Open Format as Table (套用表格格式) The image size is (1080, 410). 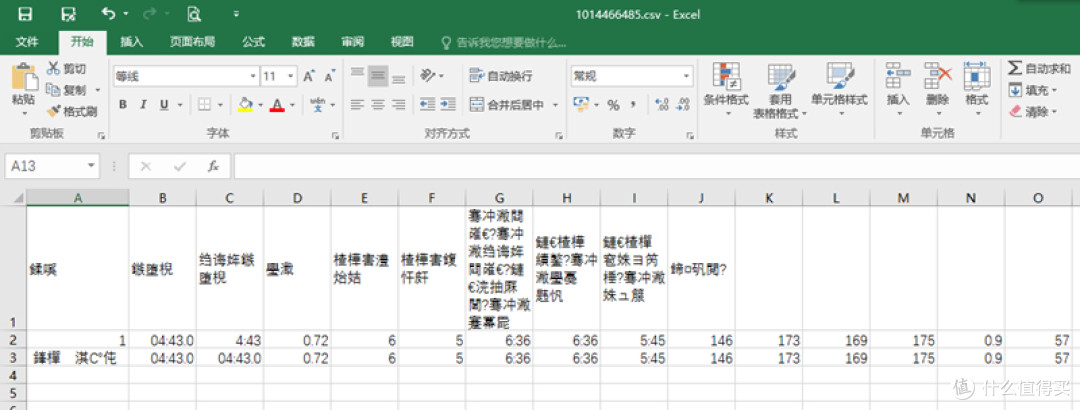point(780,90)
